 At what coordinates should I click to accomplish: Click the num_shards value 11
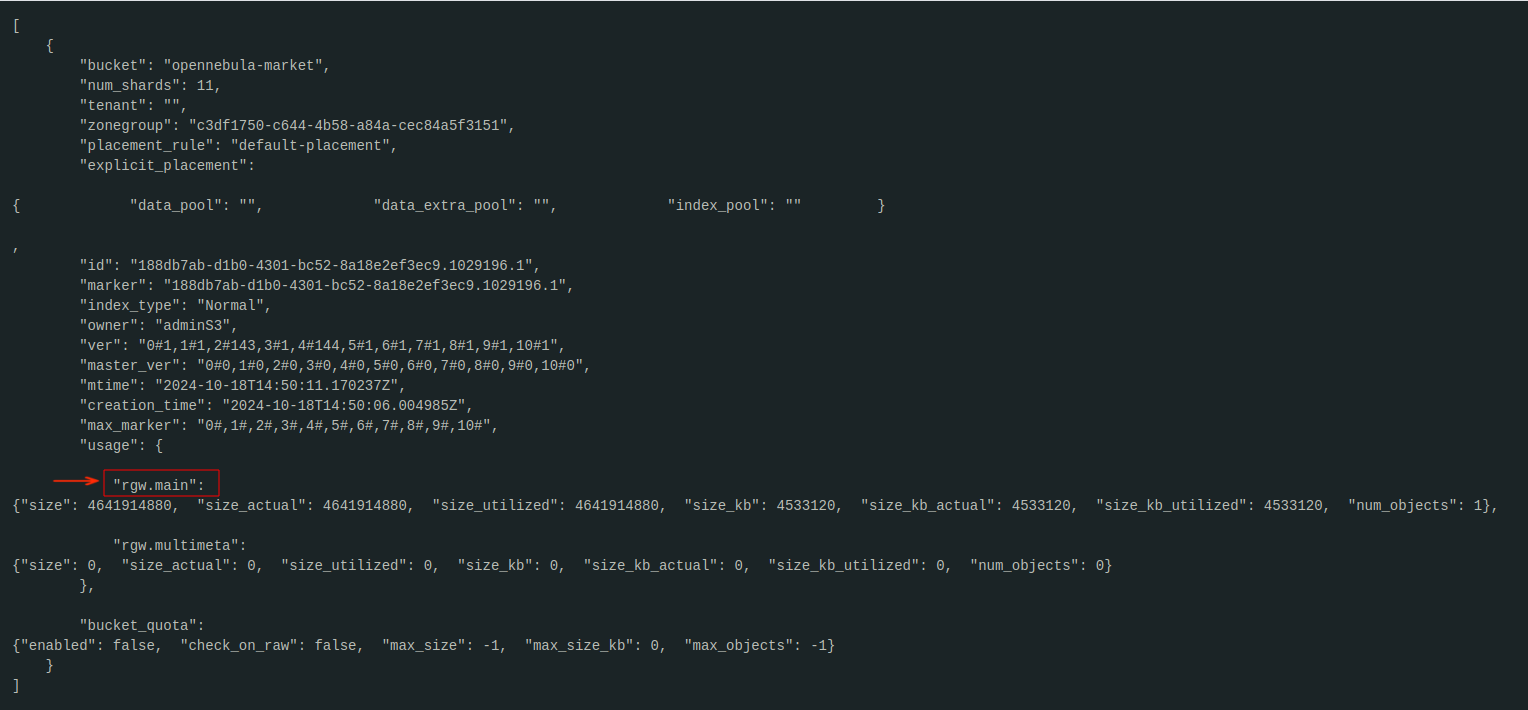pos(208,85)
